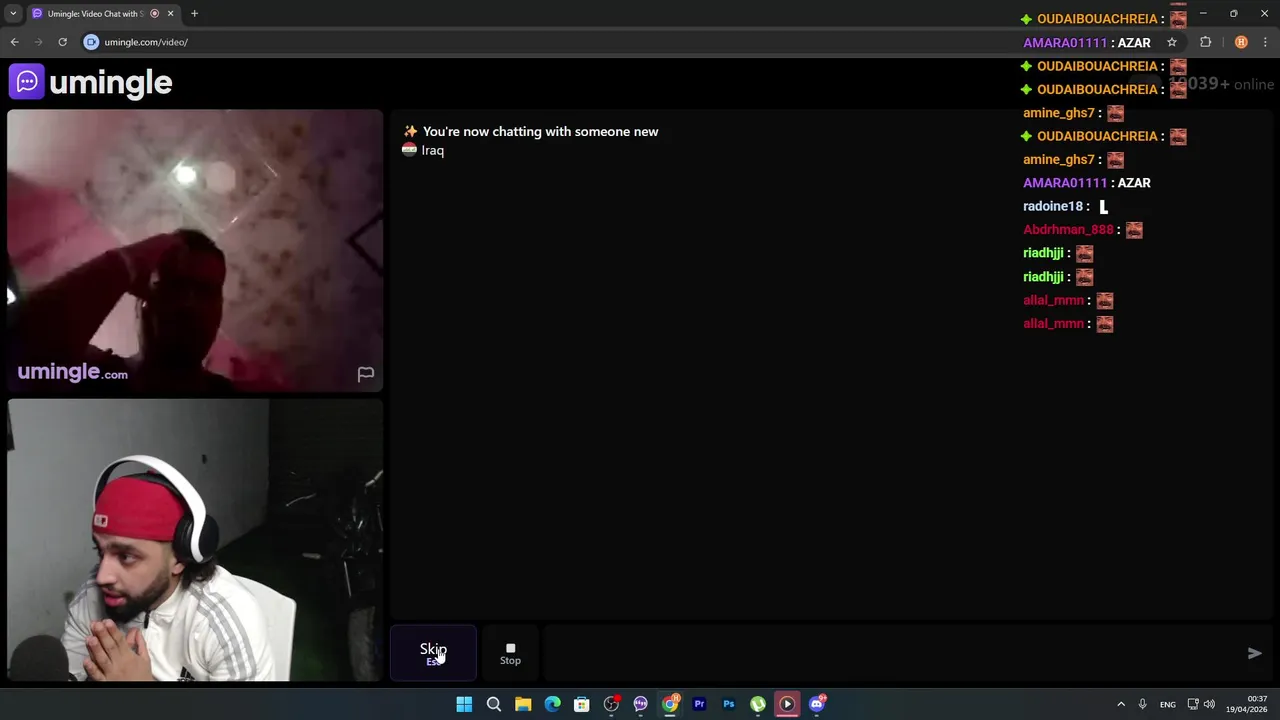Go back in browser history
The height and width of the screenshot is (720, 1280).
coord(14,42)
